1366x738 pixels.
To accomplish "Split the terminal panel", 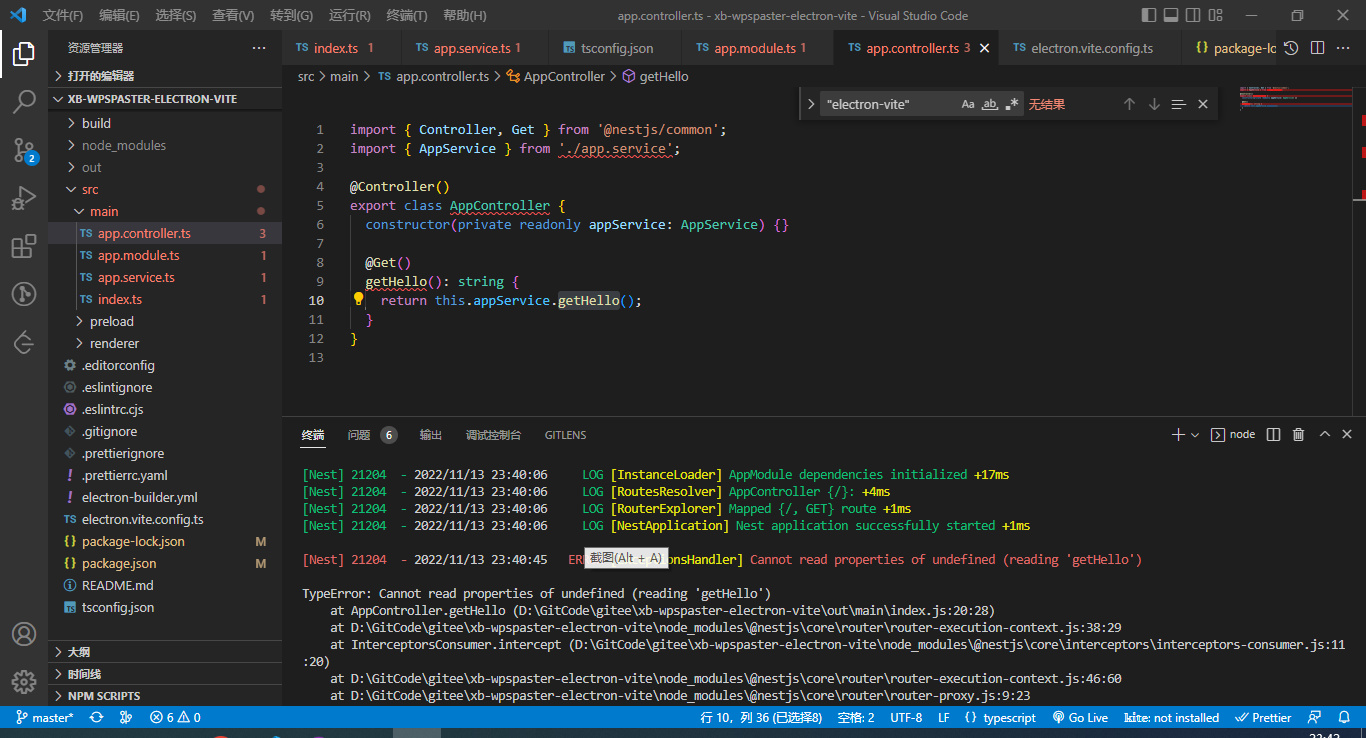I will pyautogui.click(x=1273, y=435).
